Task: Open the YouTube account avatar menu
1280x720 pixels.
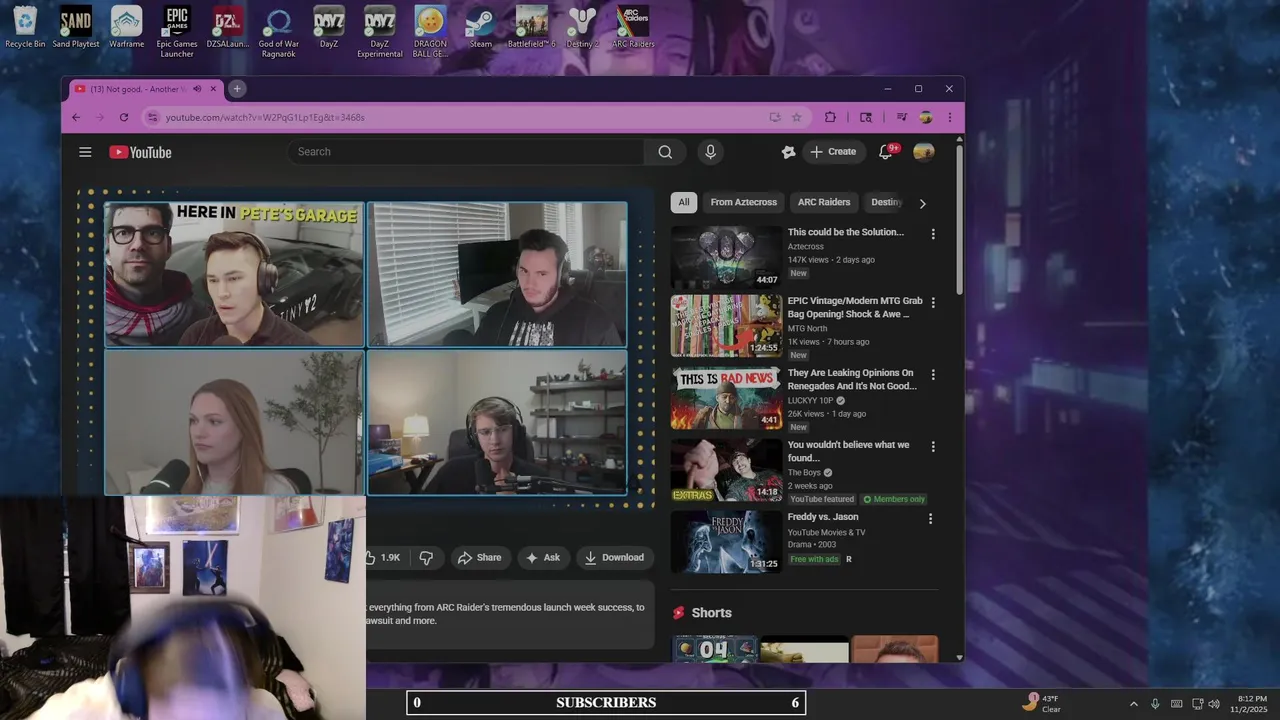Action: click(x=924, y=152)
